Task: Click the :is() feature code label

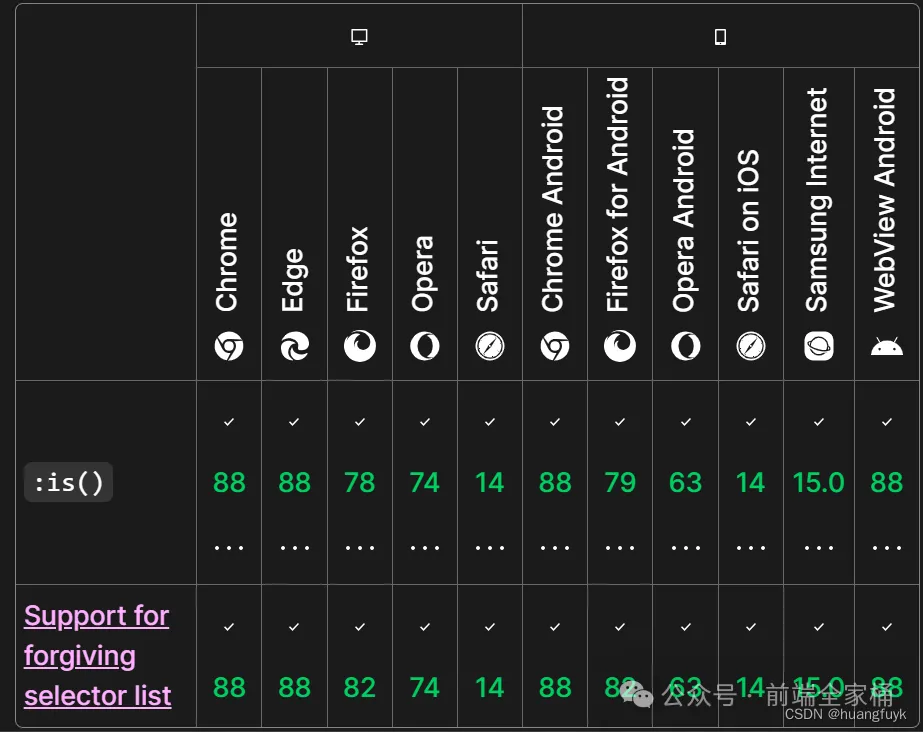Action: point(68,483)
